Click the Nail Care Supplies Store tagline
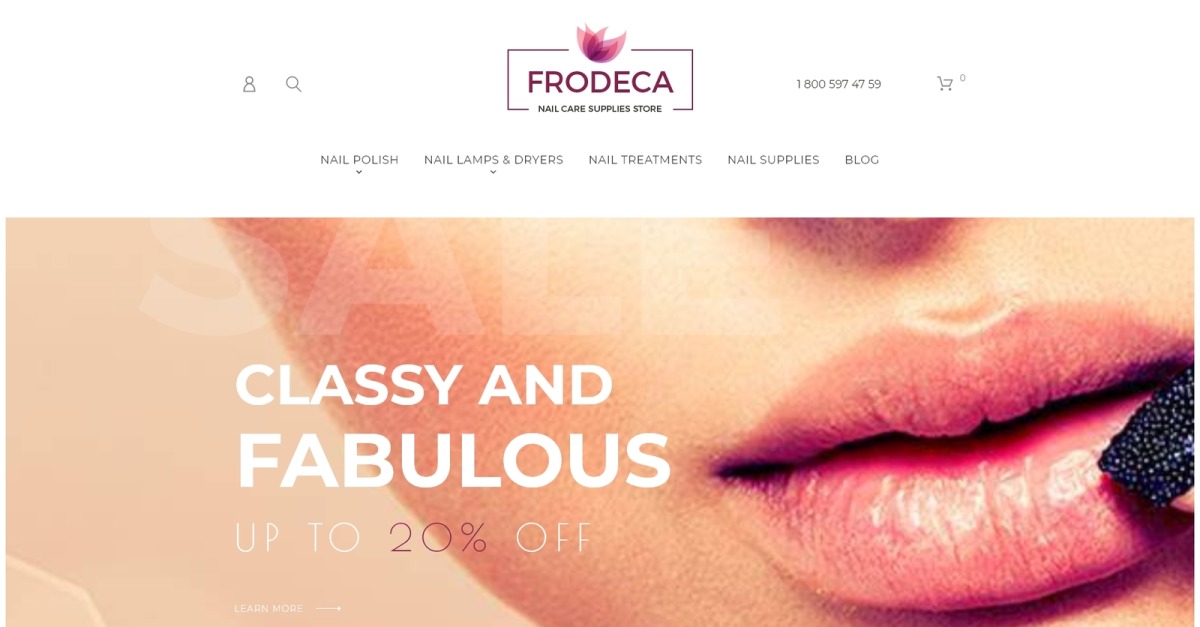Viewport: 1200px width, 627px height. [x=600, y=108]
